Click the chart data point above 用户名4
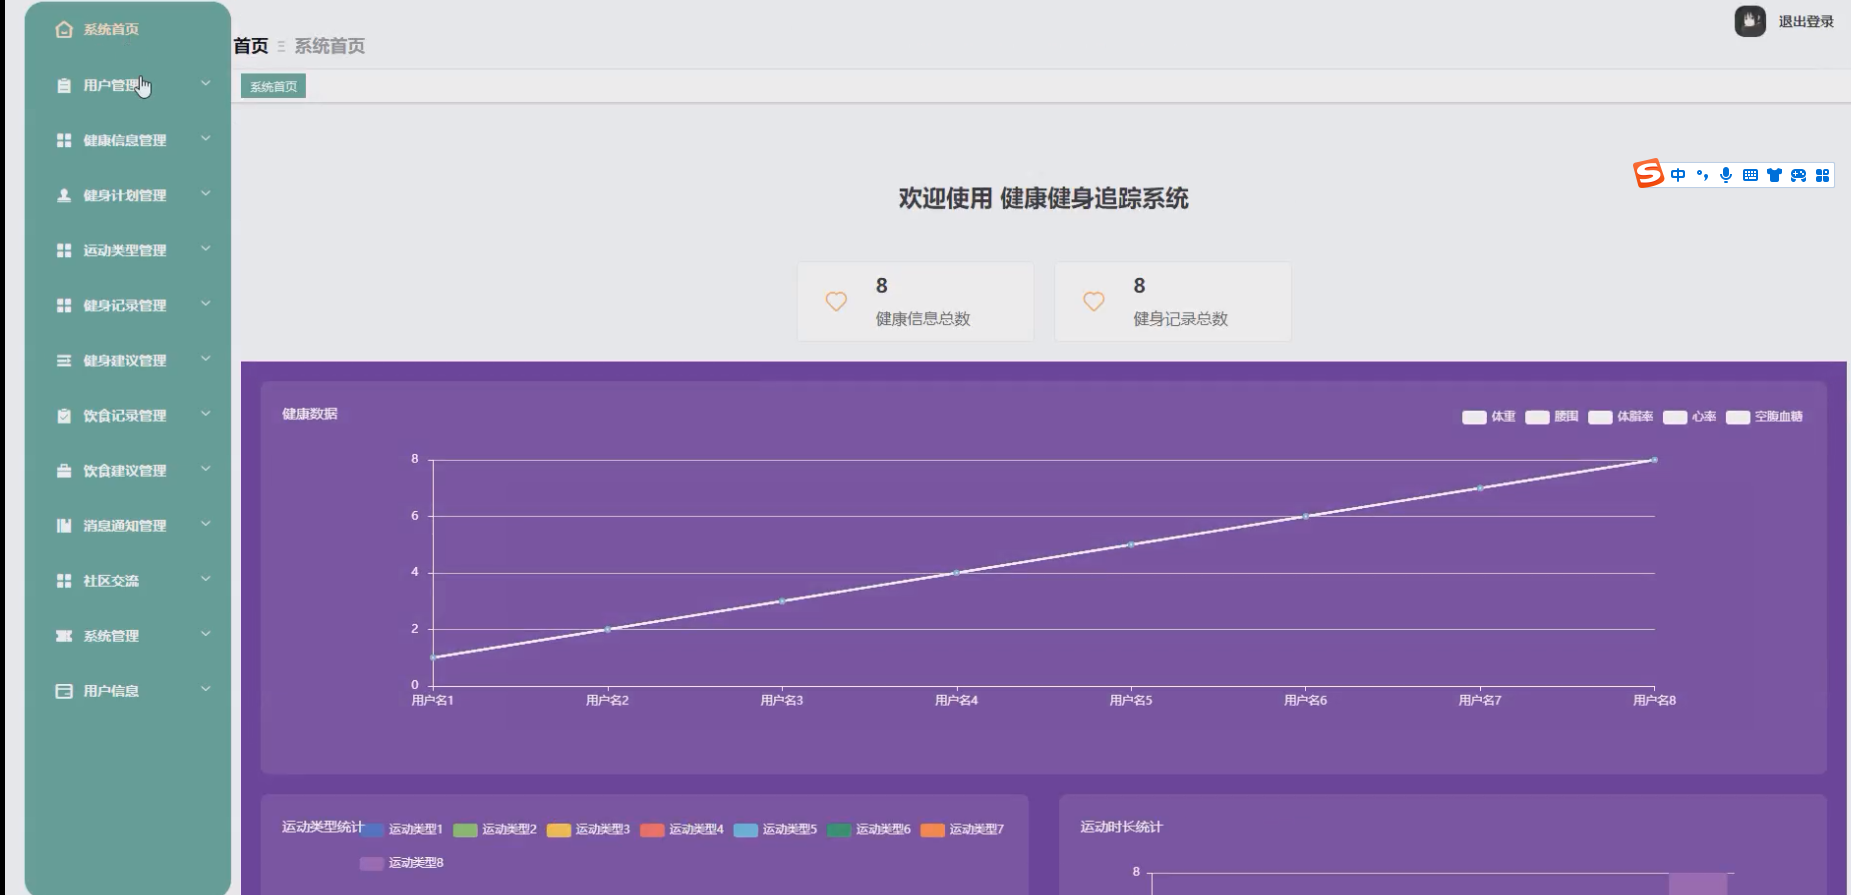Viewport: 1851px width, 895px height. pyautogui.click(x=957, y=573)
